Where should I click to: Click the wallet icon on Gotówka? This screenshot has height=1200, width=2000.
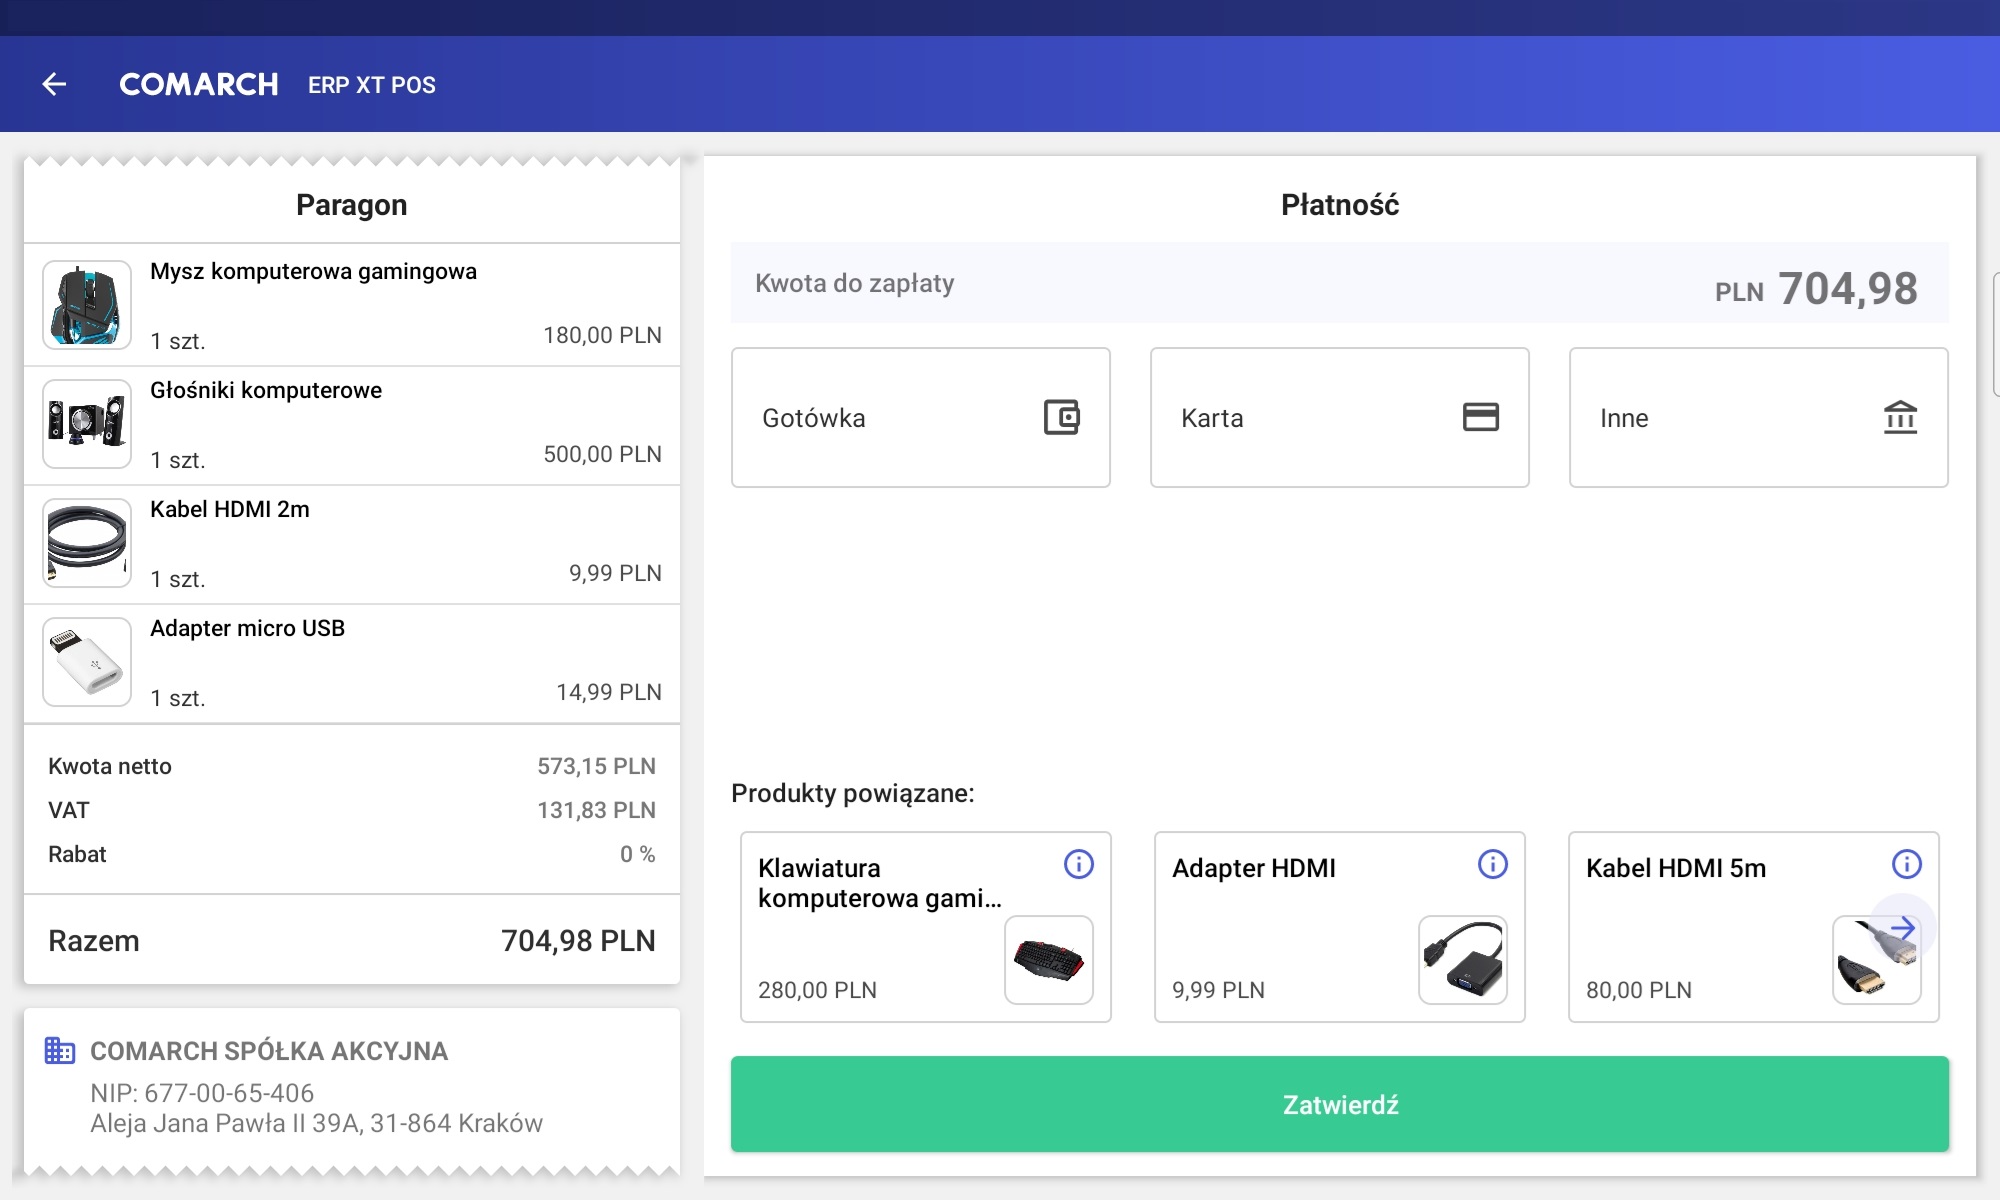click(x=1061, y=417)
